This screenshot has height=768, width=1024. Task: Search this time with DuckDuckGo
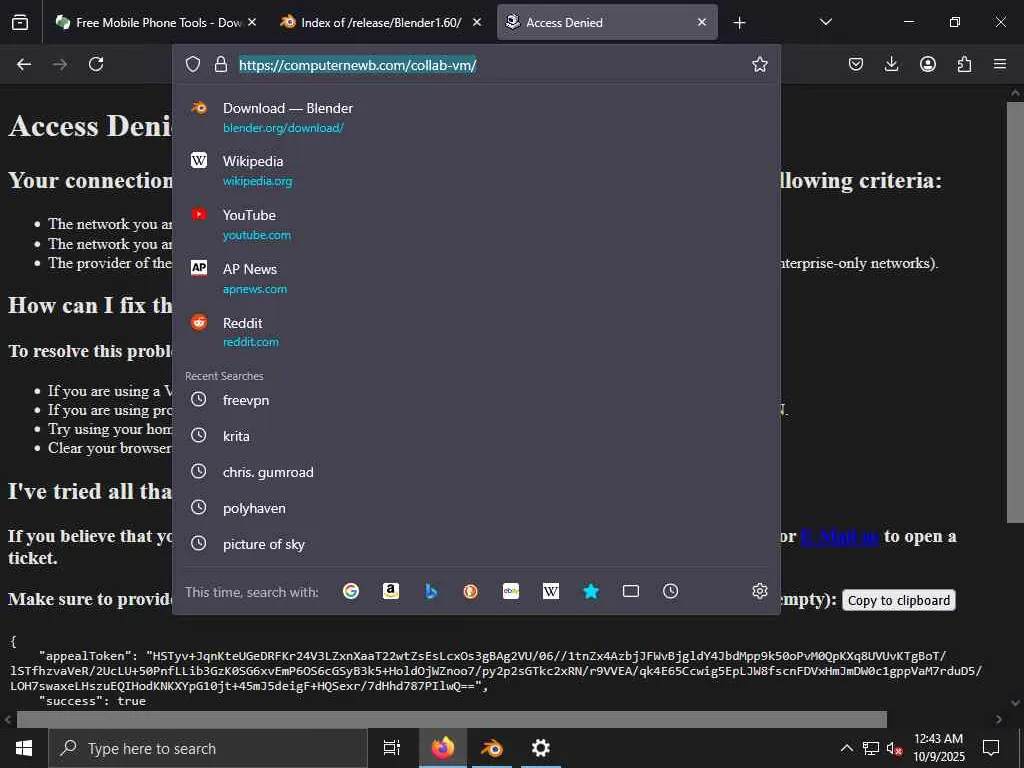point(470,592)
